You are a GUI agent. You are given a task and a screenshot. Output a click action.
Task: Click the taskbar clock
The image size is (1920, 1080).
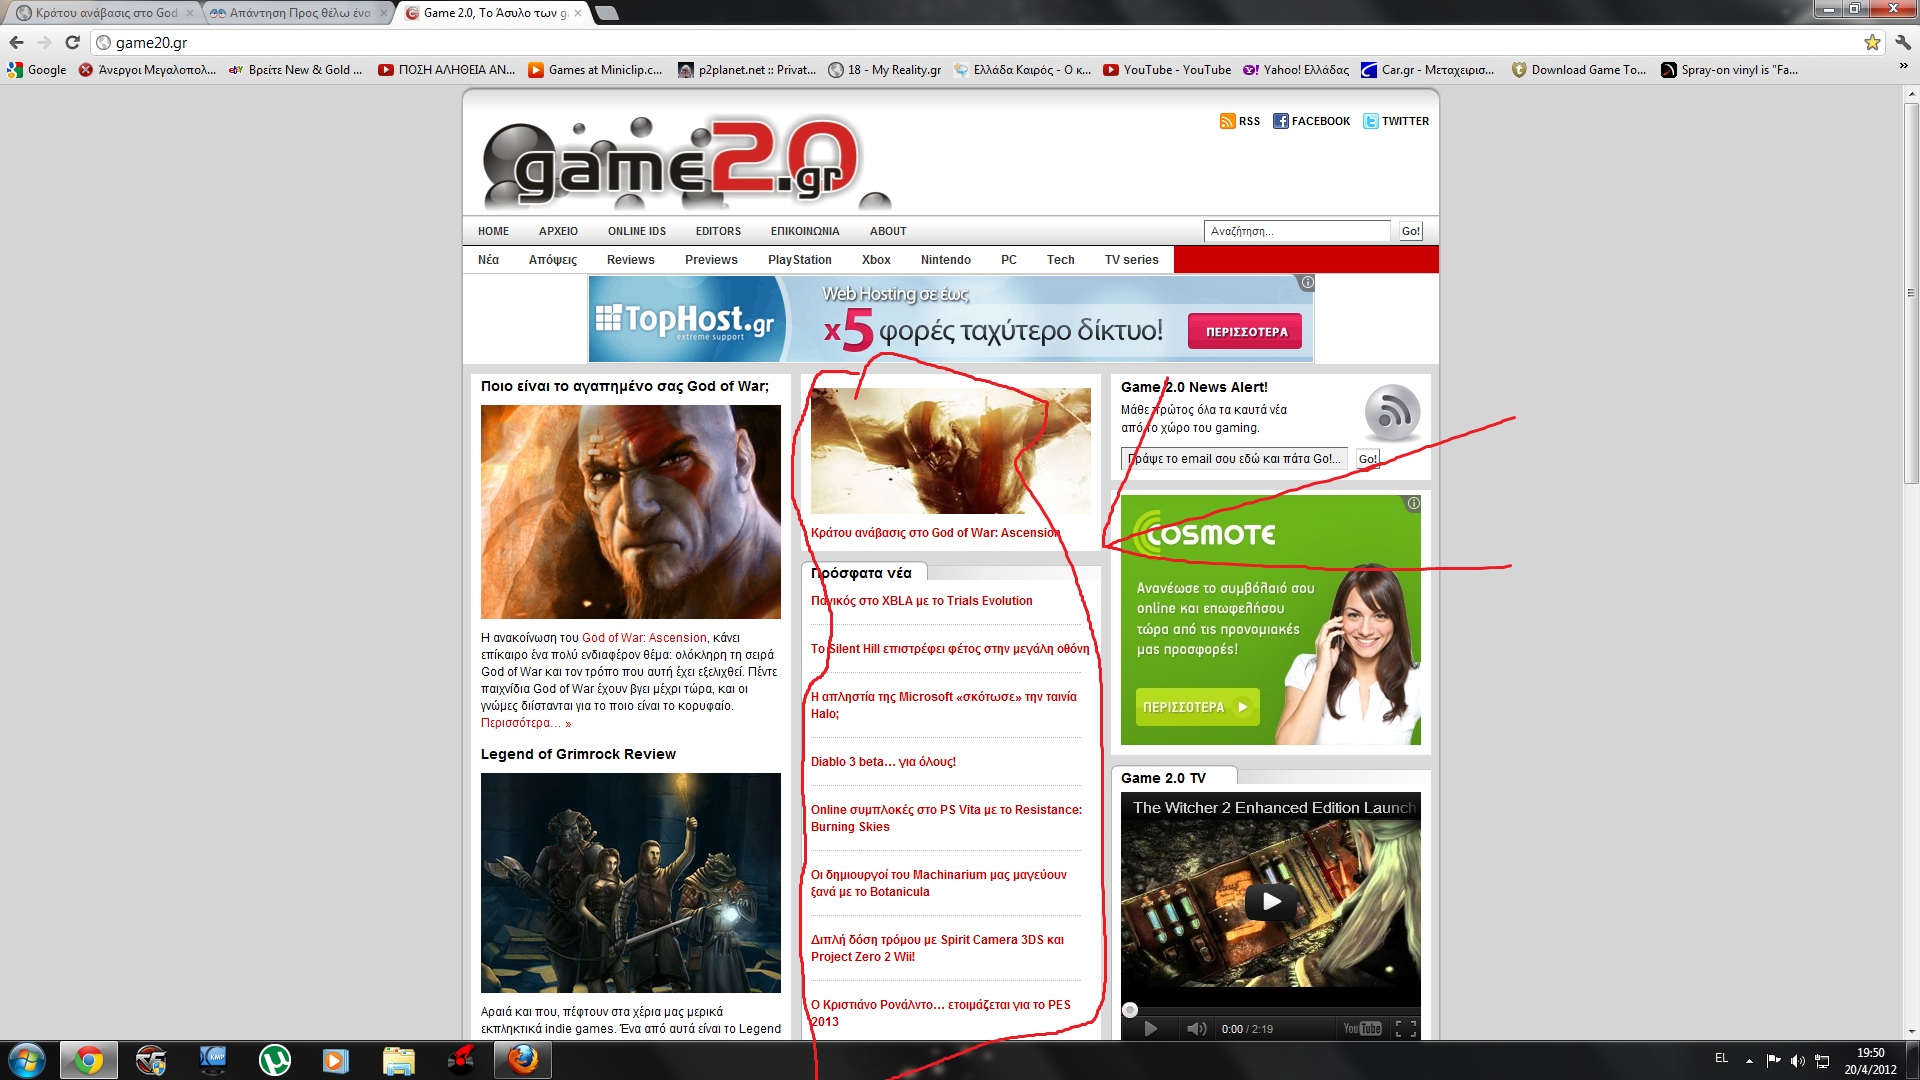1870,1061
